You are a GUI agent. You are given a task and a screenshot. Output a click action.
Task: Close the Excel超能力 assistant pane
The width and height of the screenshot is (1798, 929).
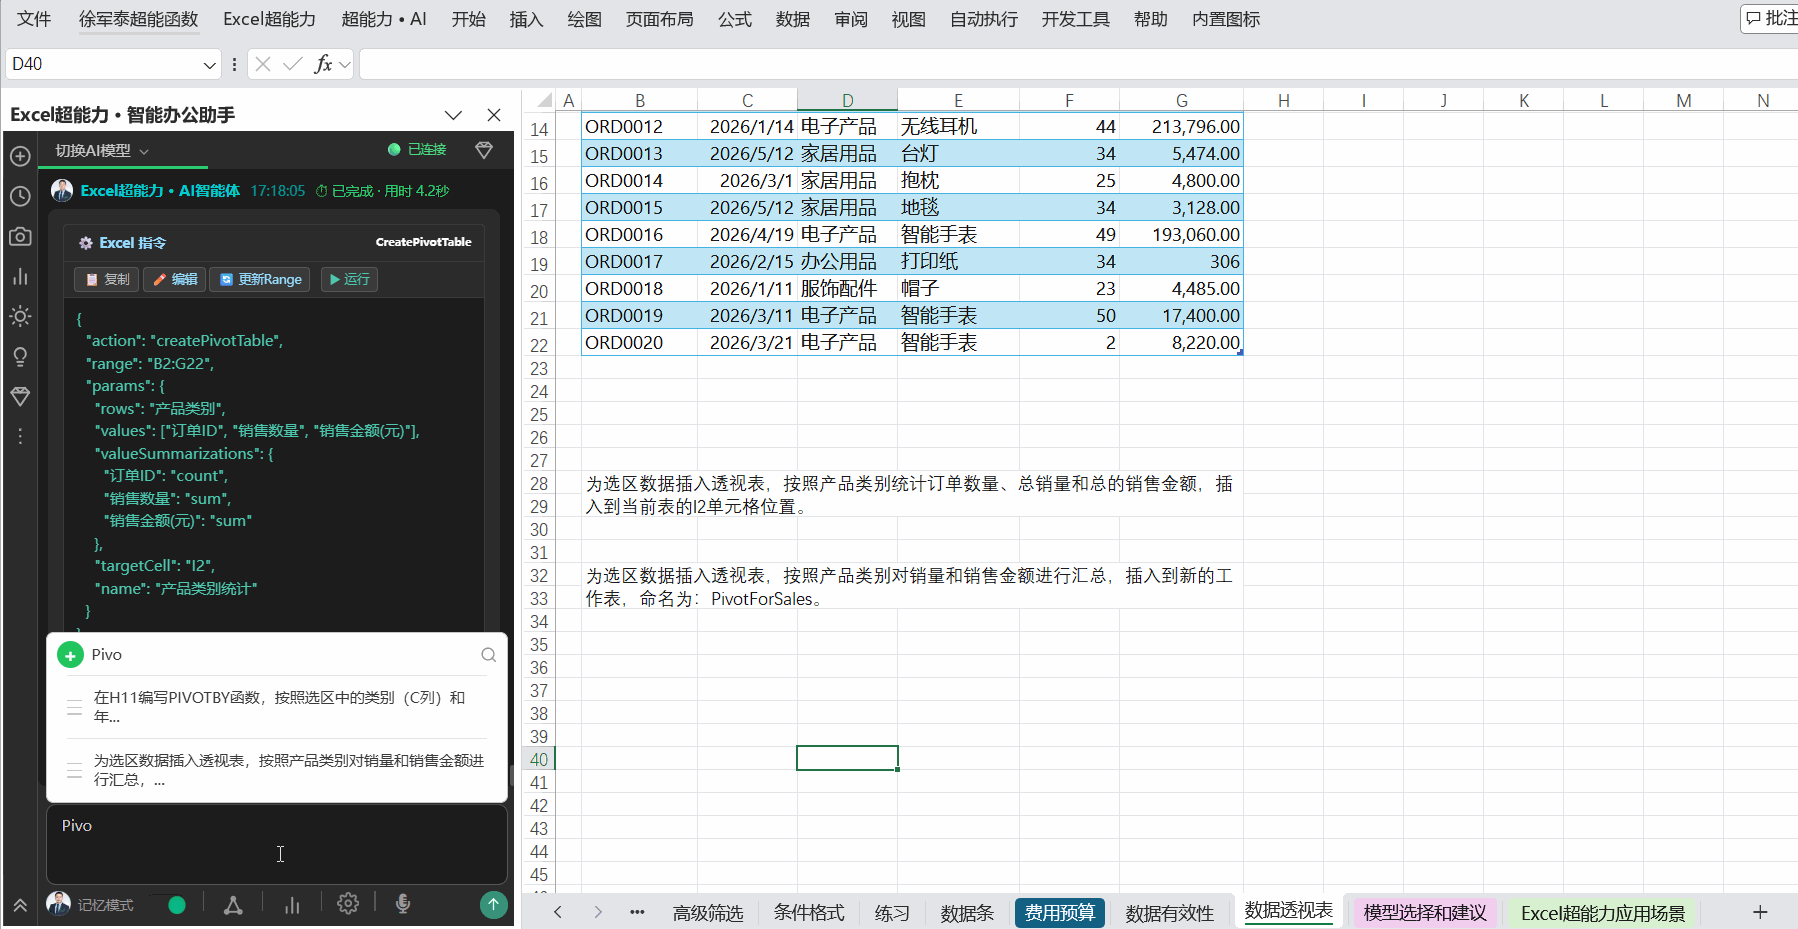(494, 115)
